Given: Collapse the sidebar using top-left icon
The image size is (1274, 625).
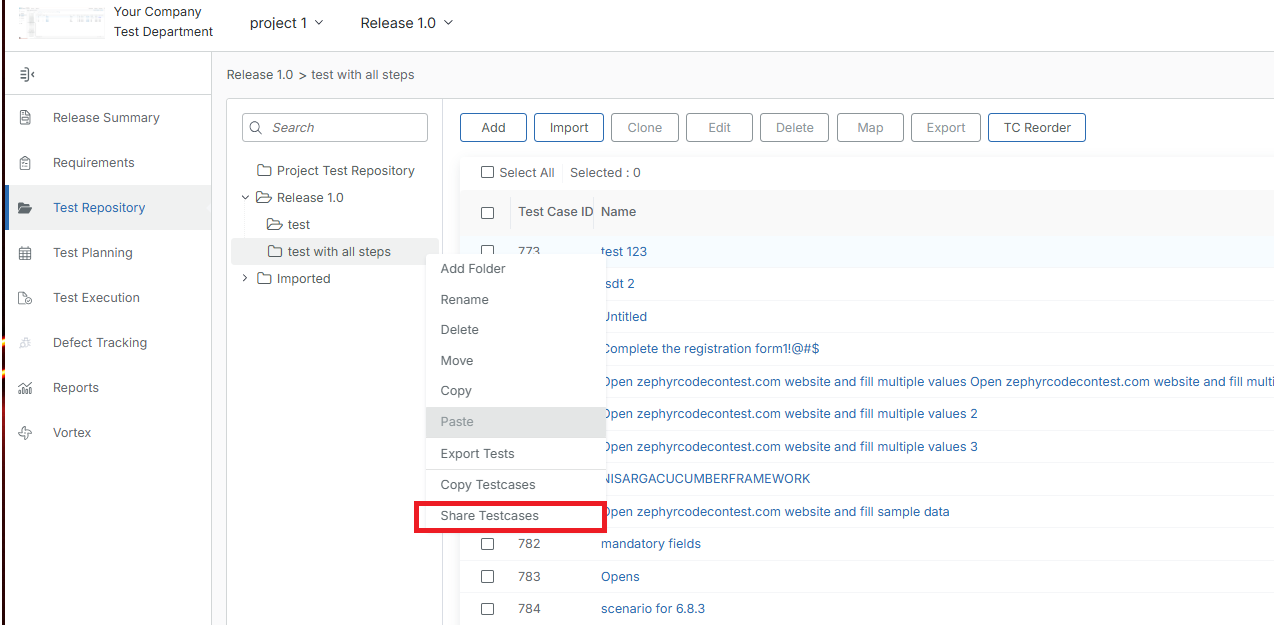Looking at the screenshot, I should tap(27, 74).
